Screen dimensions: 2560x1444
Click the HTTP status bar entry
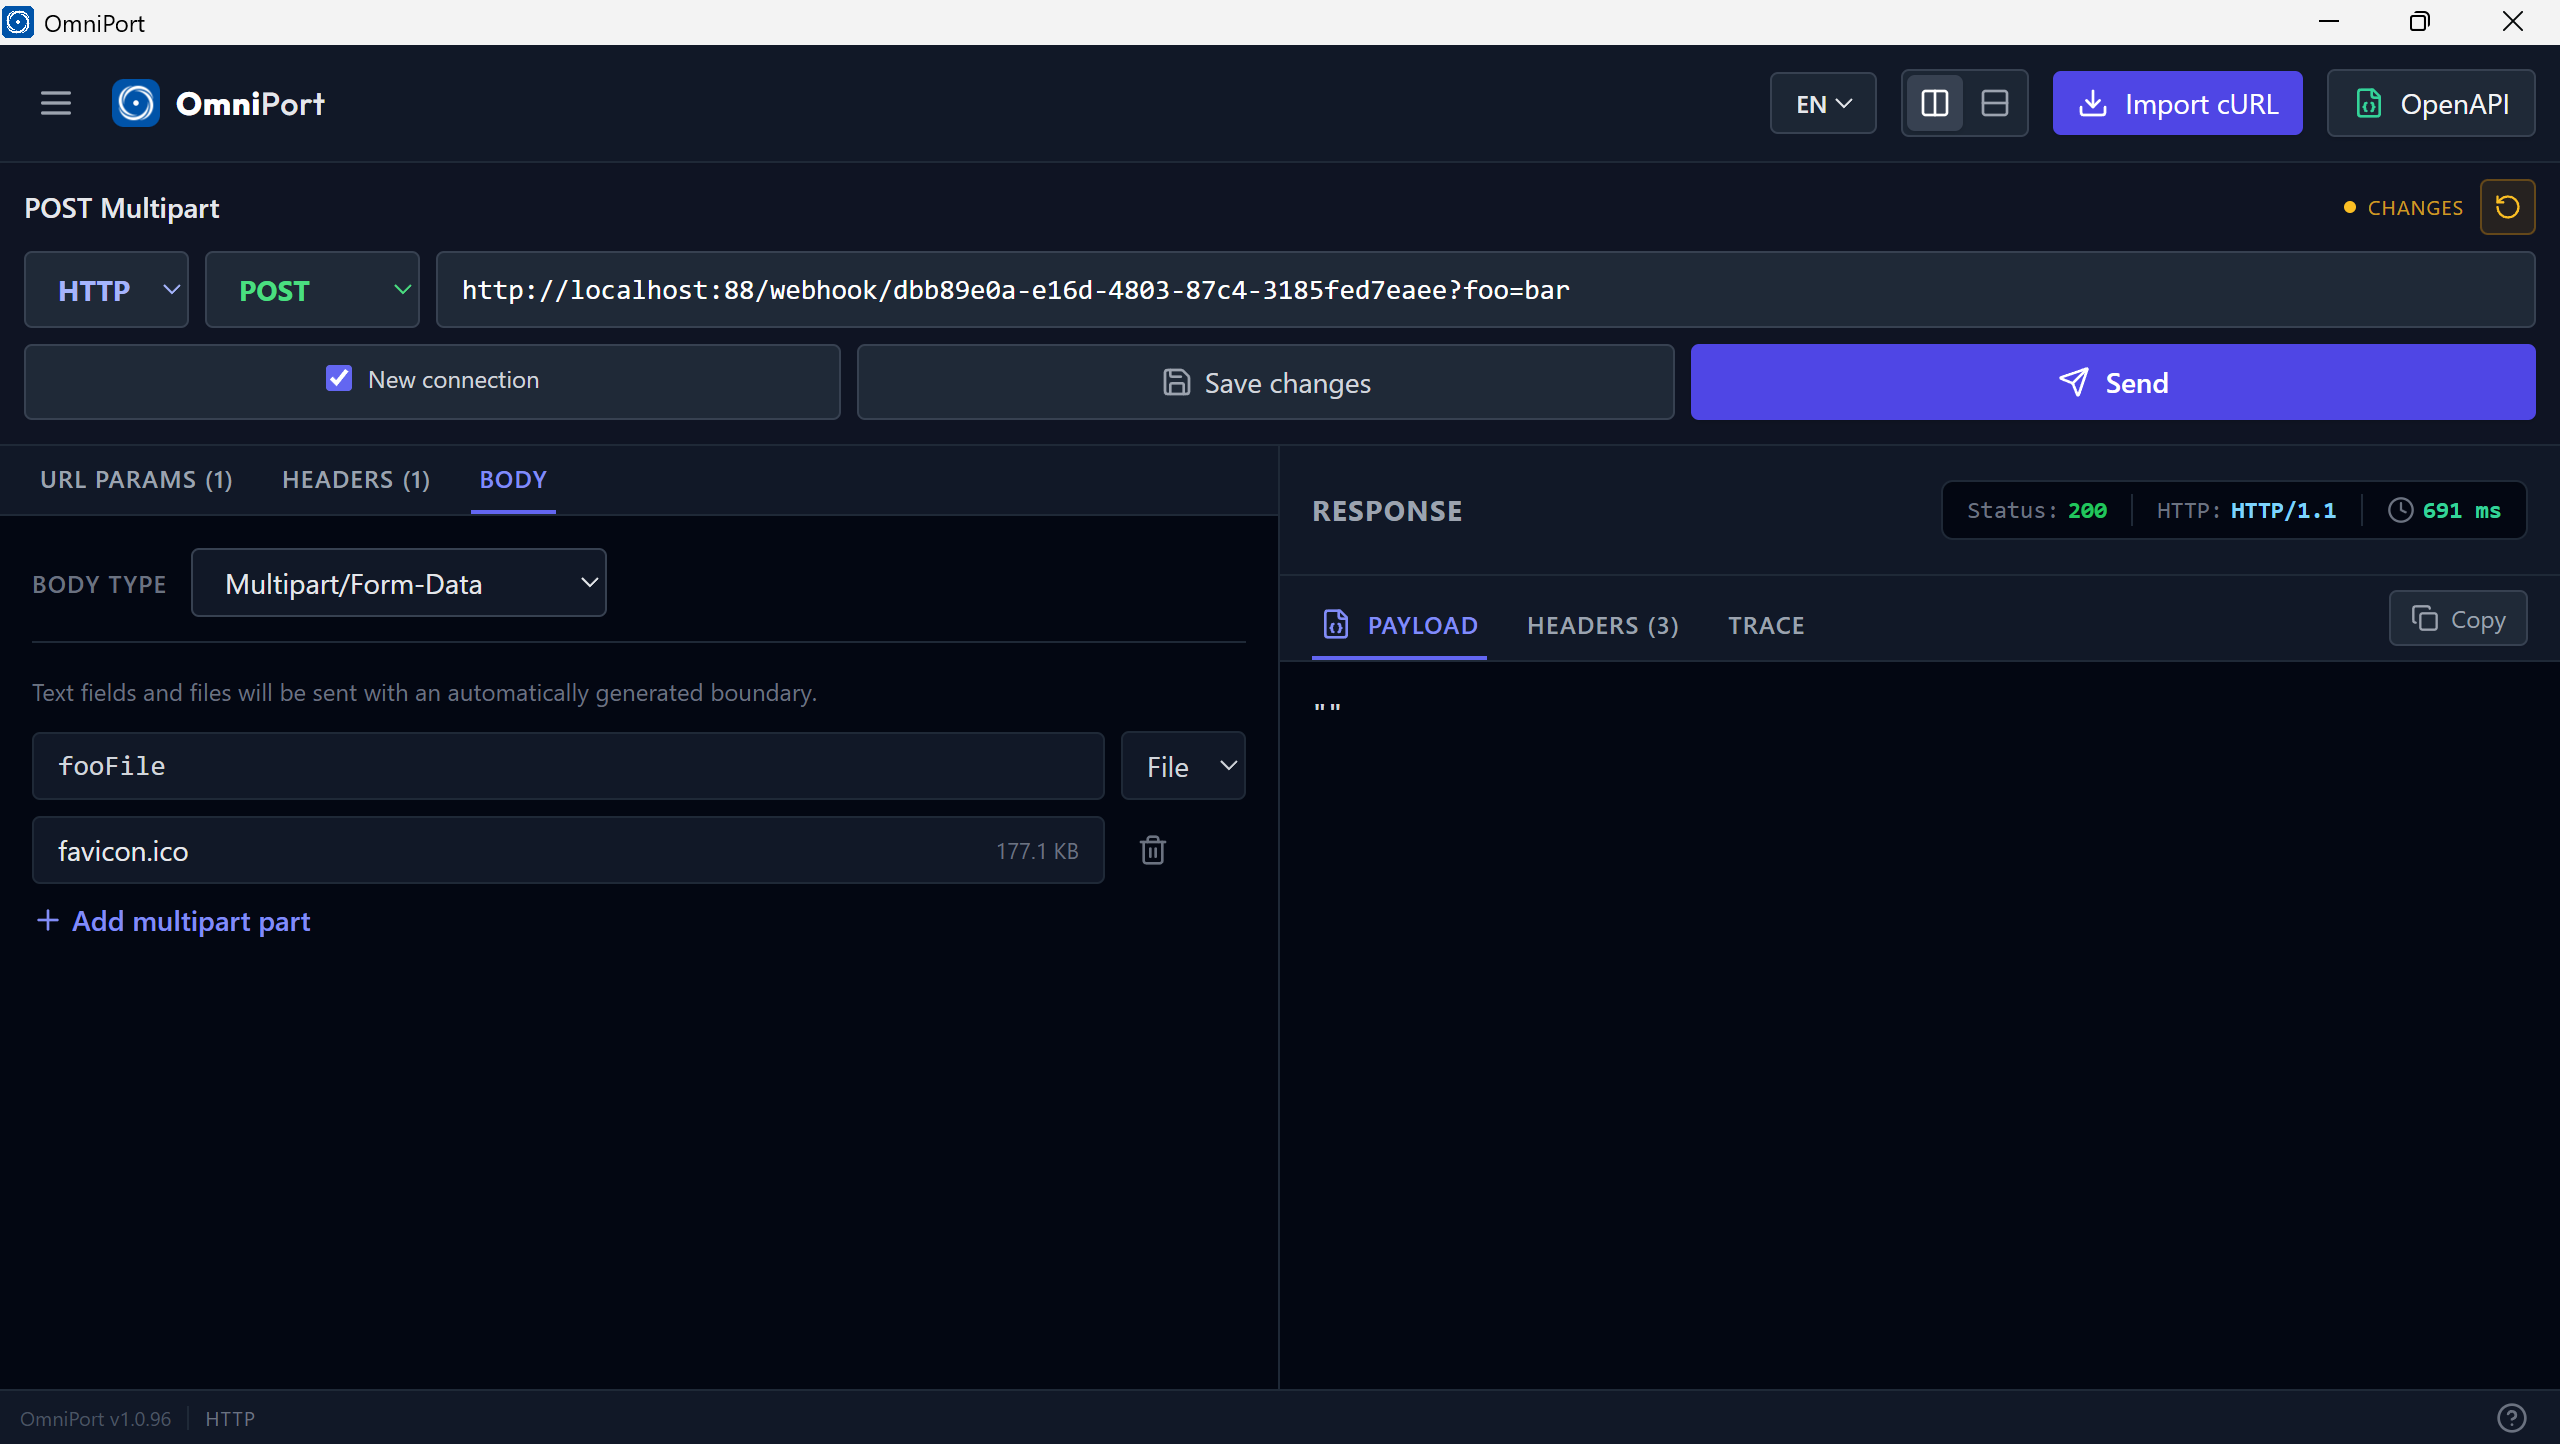230,1418
